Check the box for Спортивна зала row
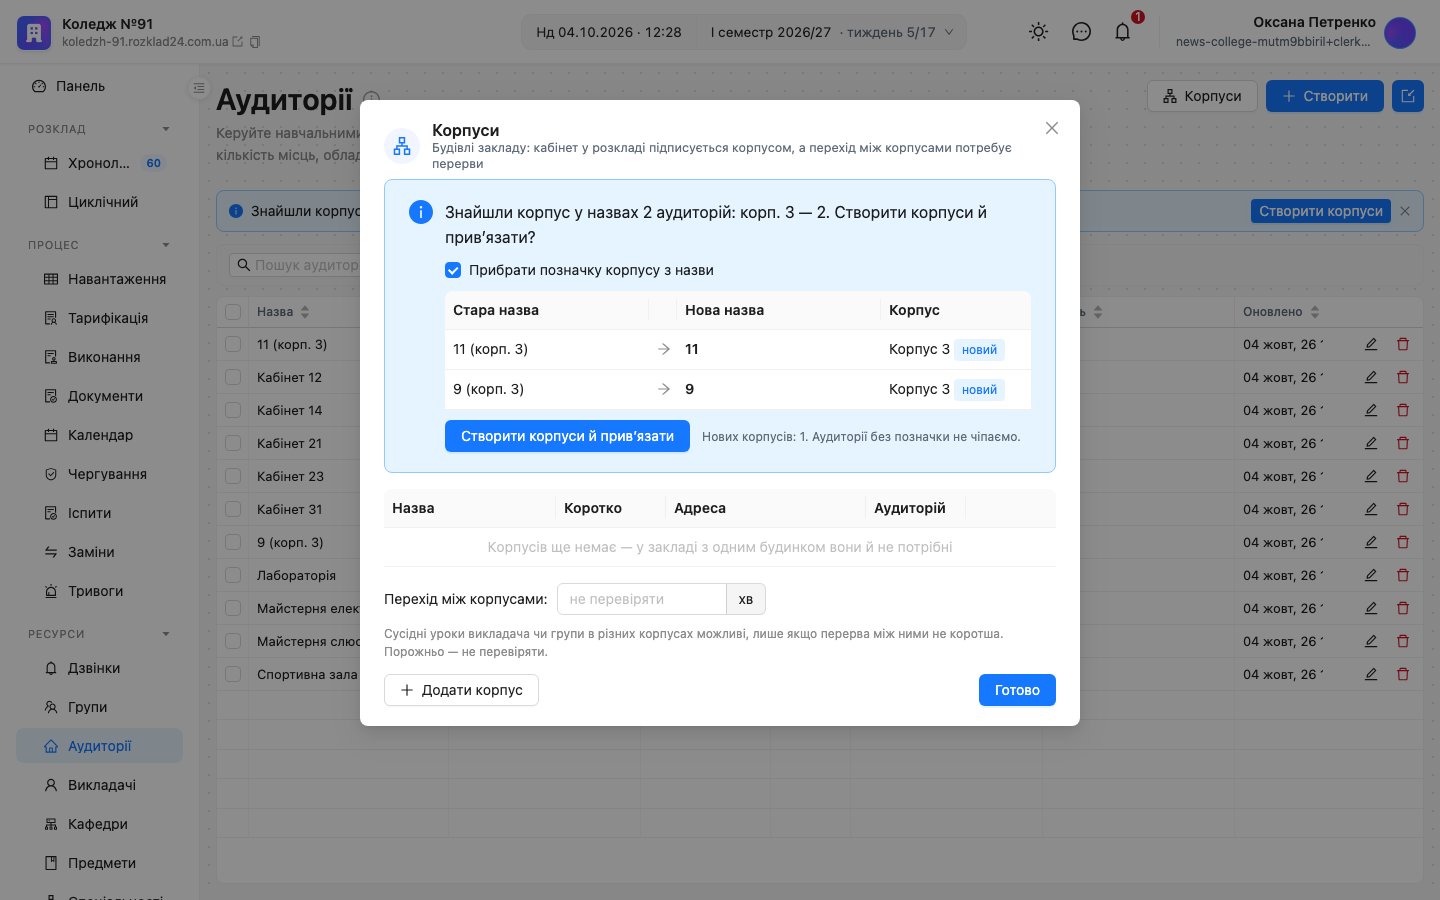 [x=233, y=674]
